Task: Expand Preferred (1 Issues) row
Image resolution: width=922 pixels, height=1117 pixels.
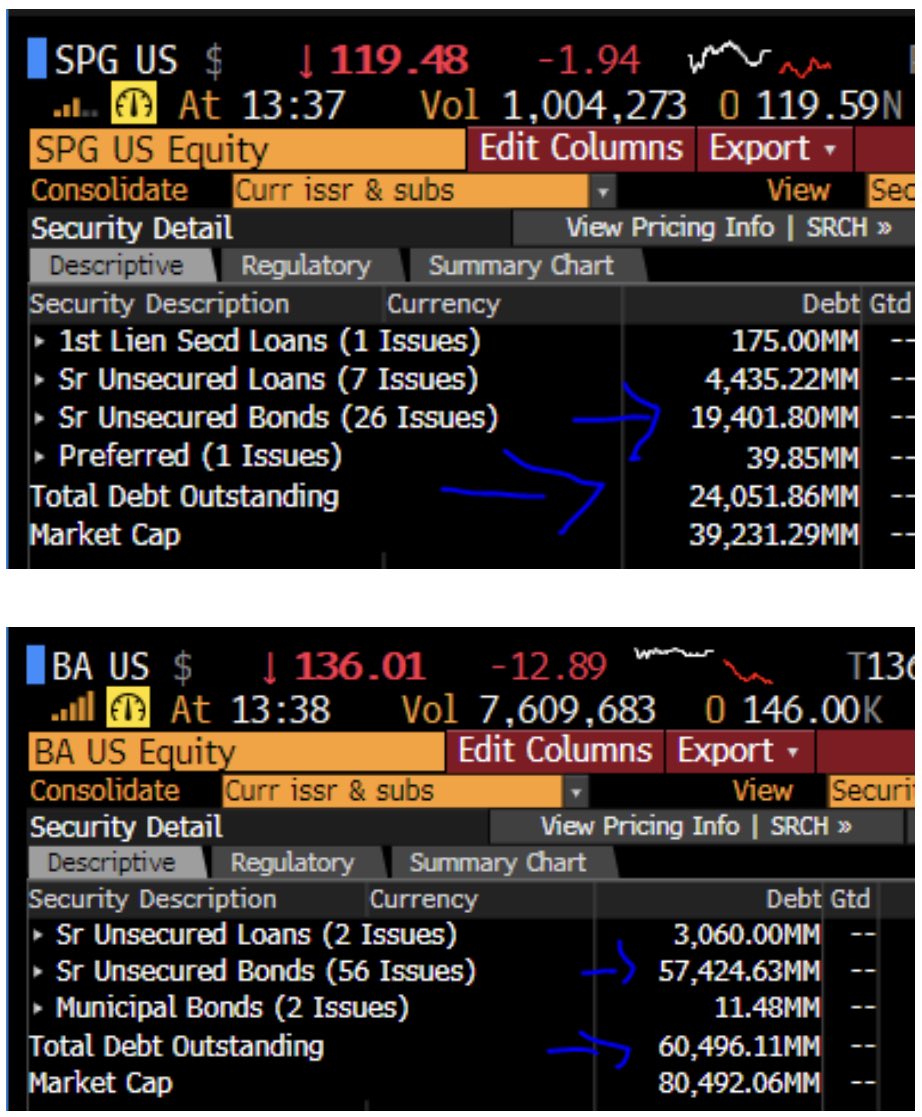Action: click(x=39, y=456)
